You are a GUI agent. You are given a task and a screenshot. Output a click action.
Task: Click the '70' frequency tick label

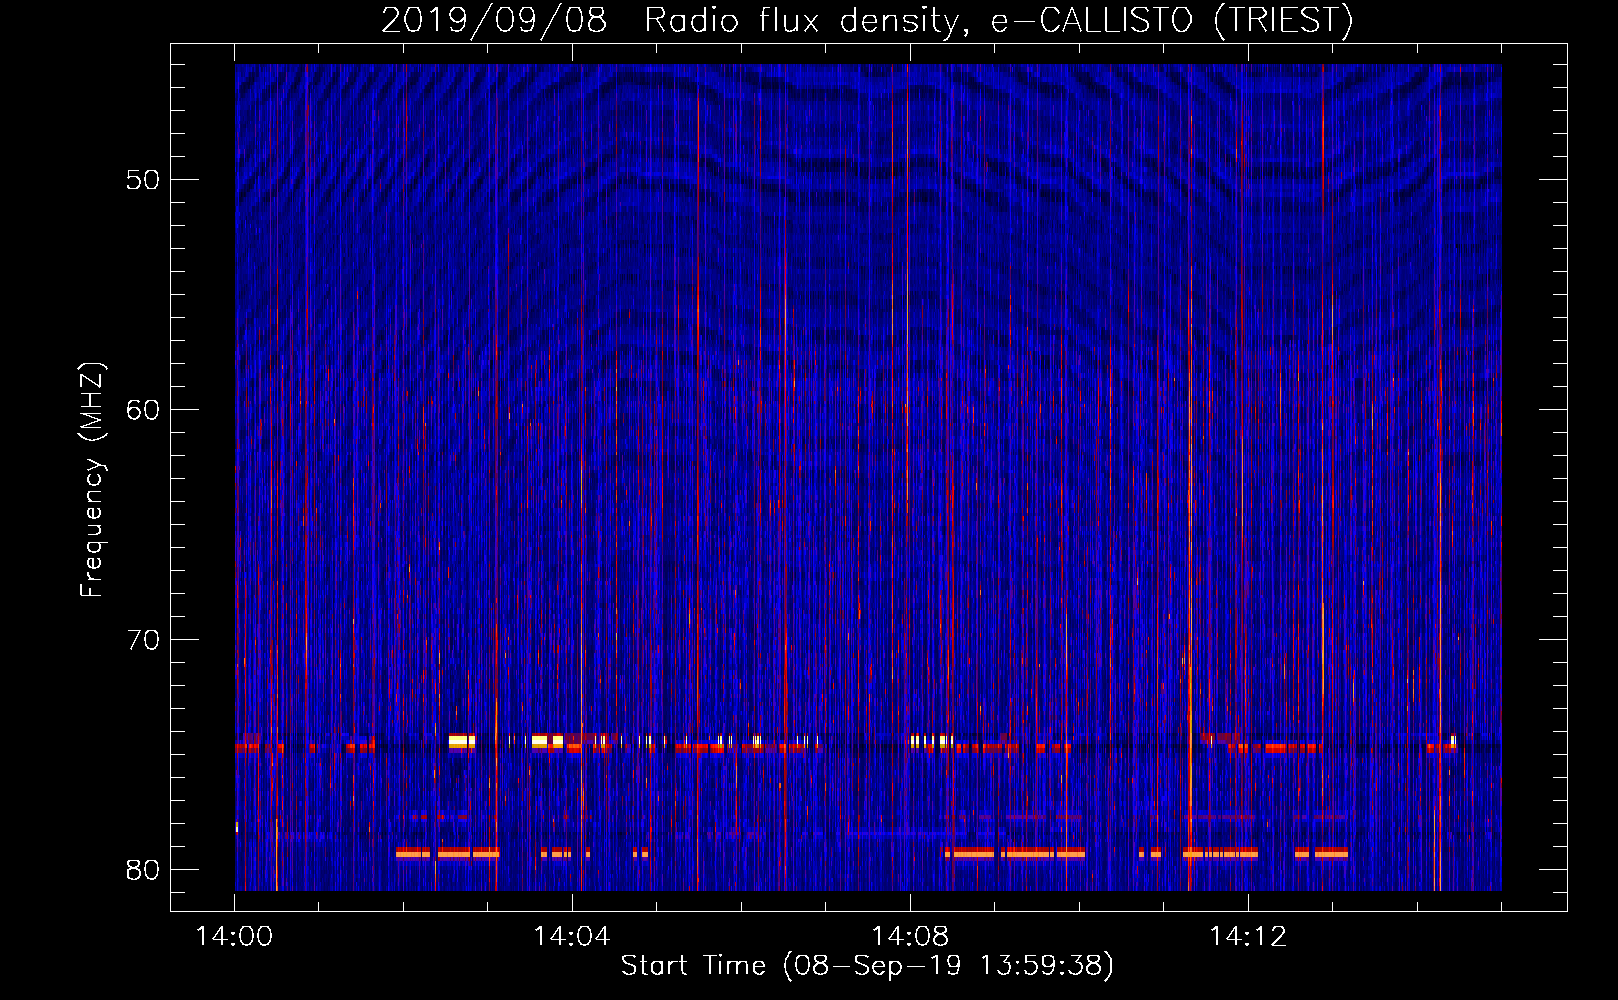pyautogui.click(x=143, y=640)
